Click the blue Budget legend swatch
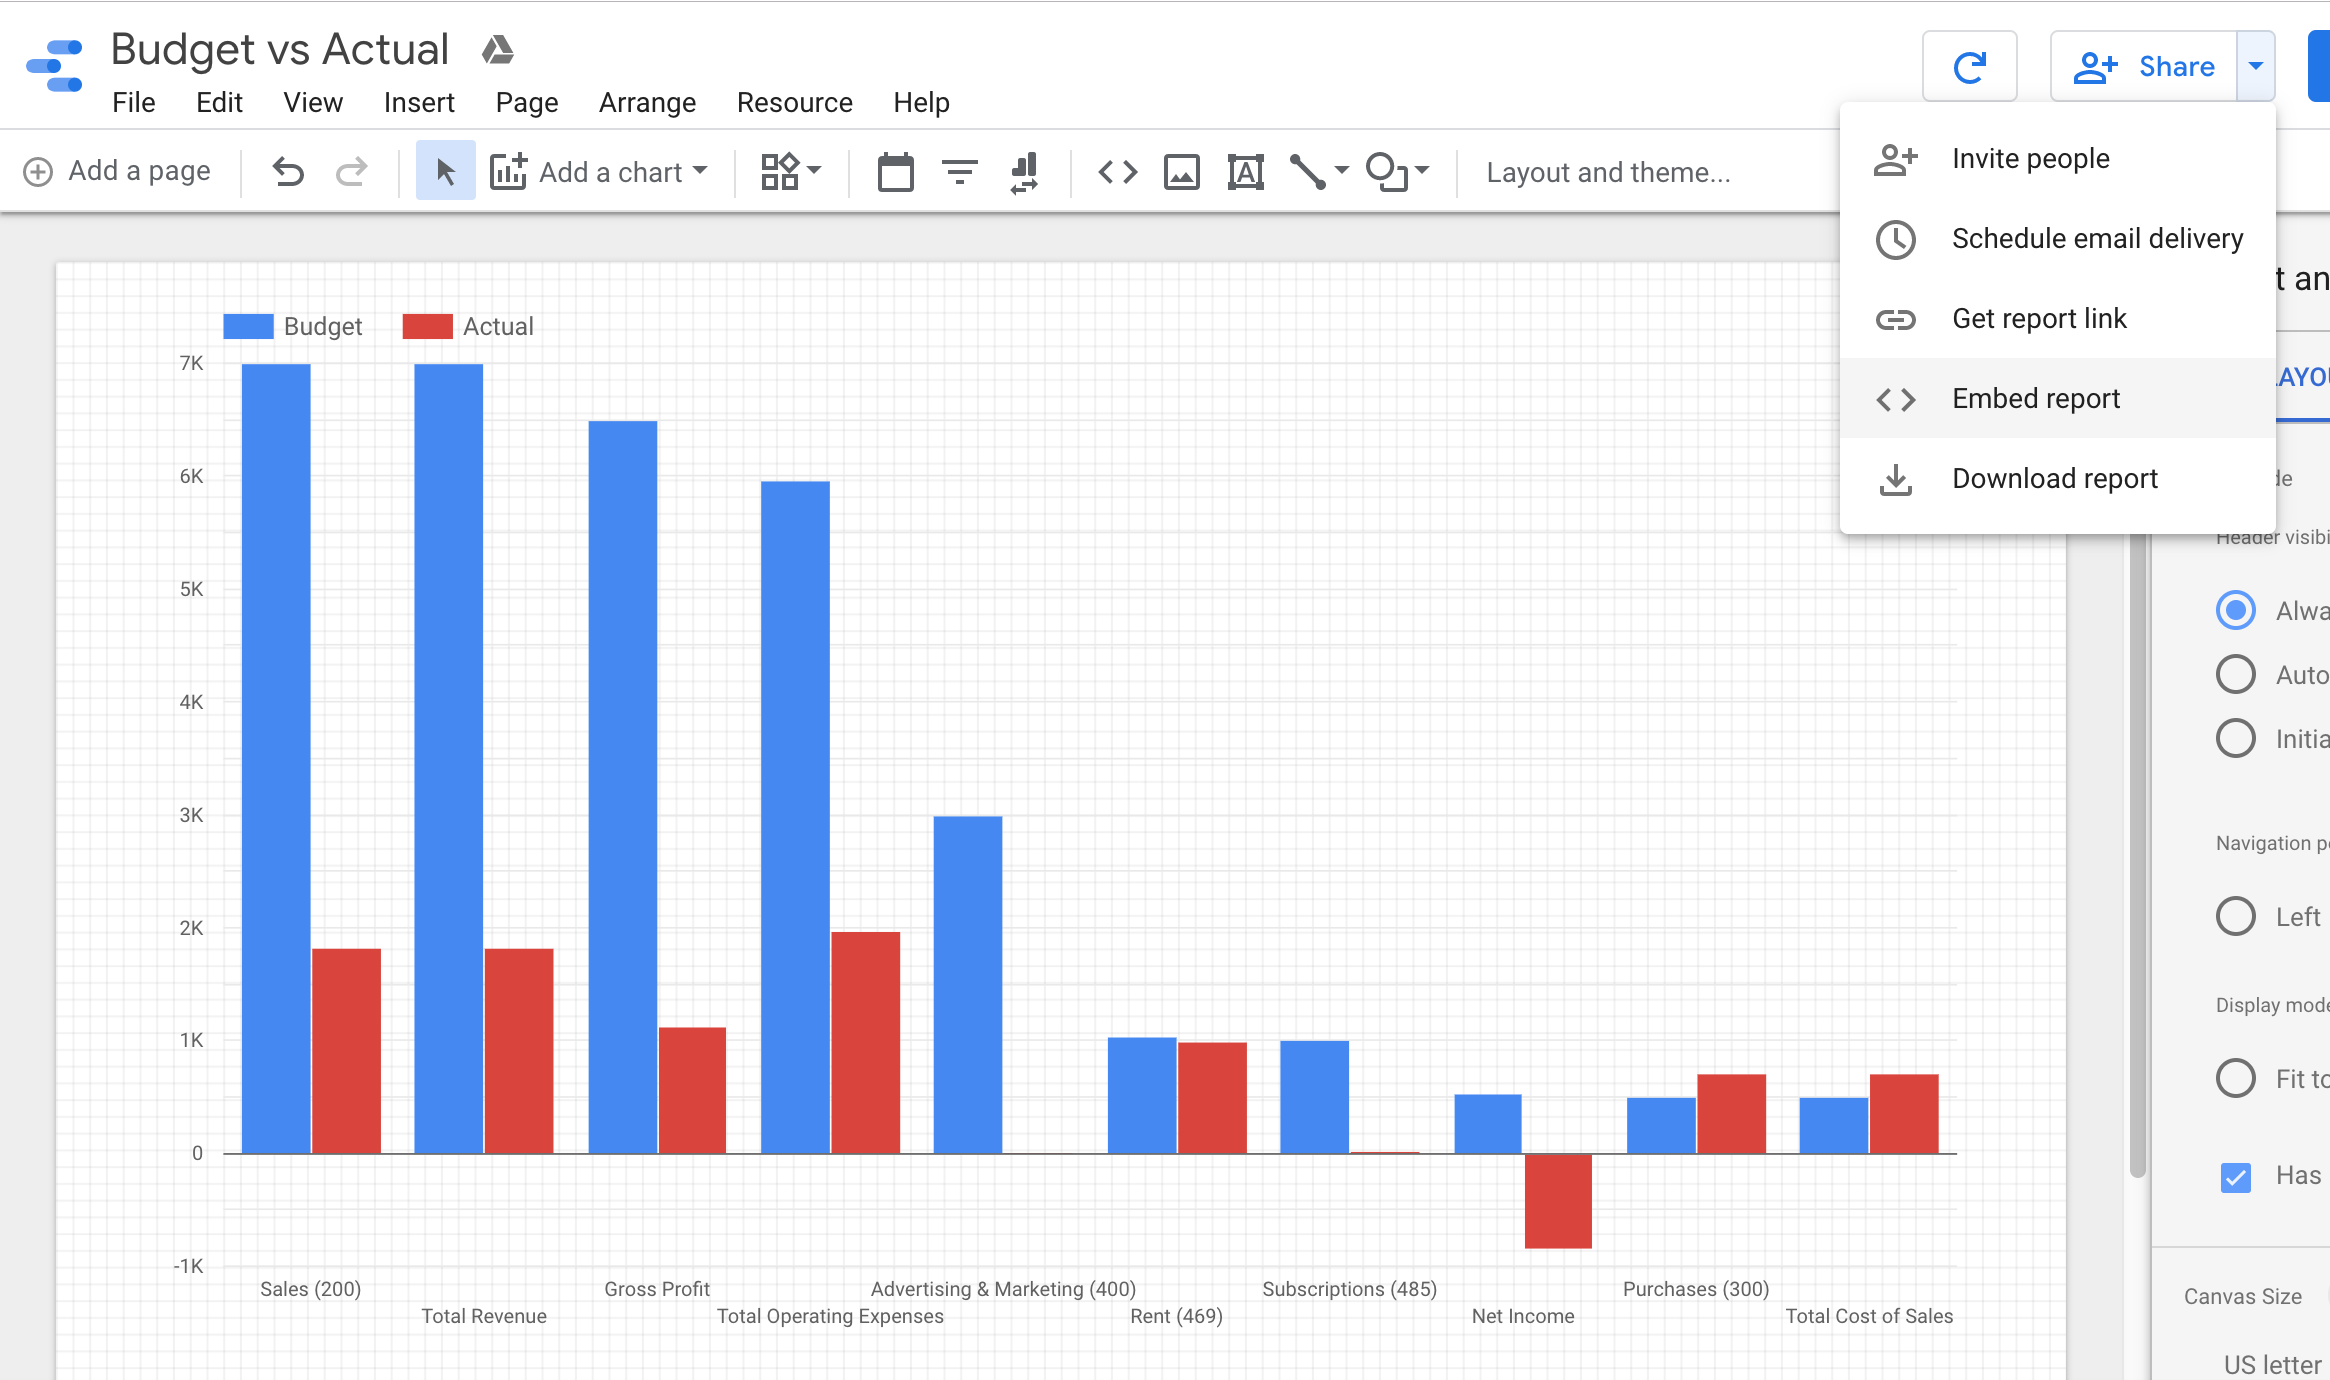 click(248, 327)
